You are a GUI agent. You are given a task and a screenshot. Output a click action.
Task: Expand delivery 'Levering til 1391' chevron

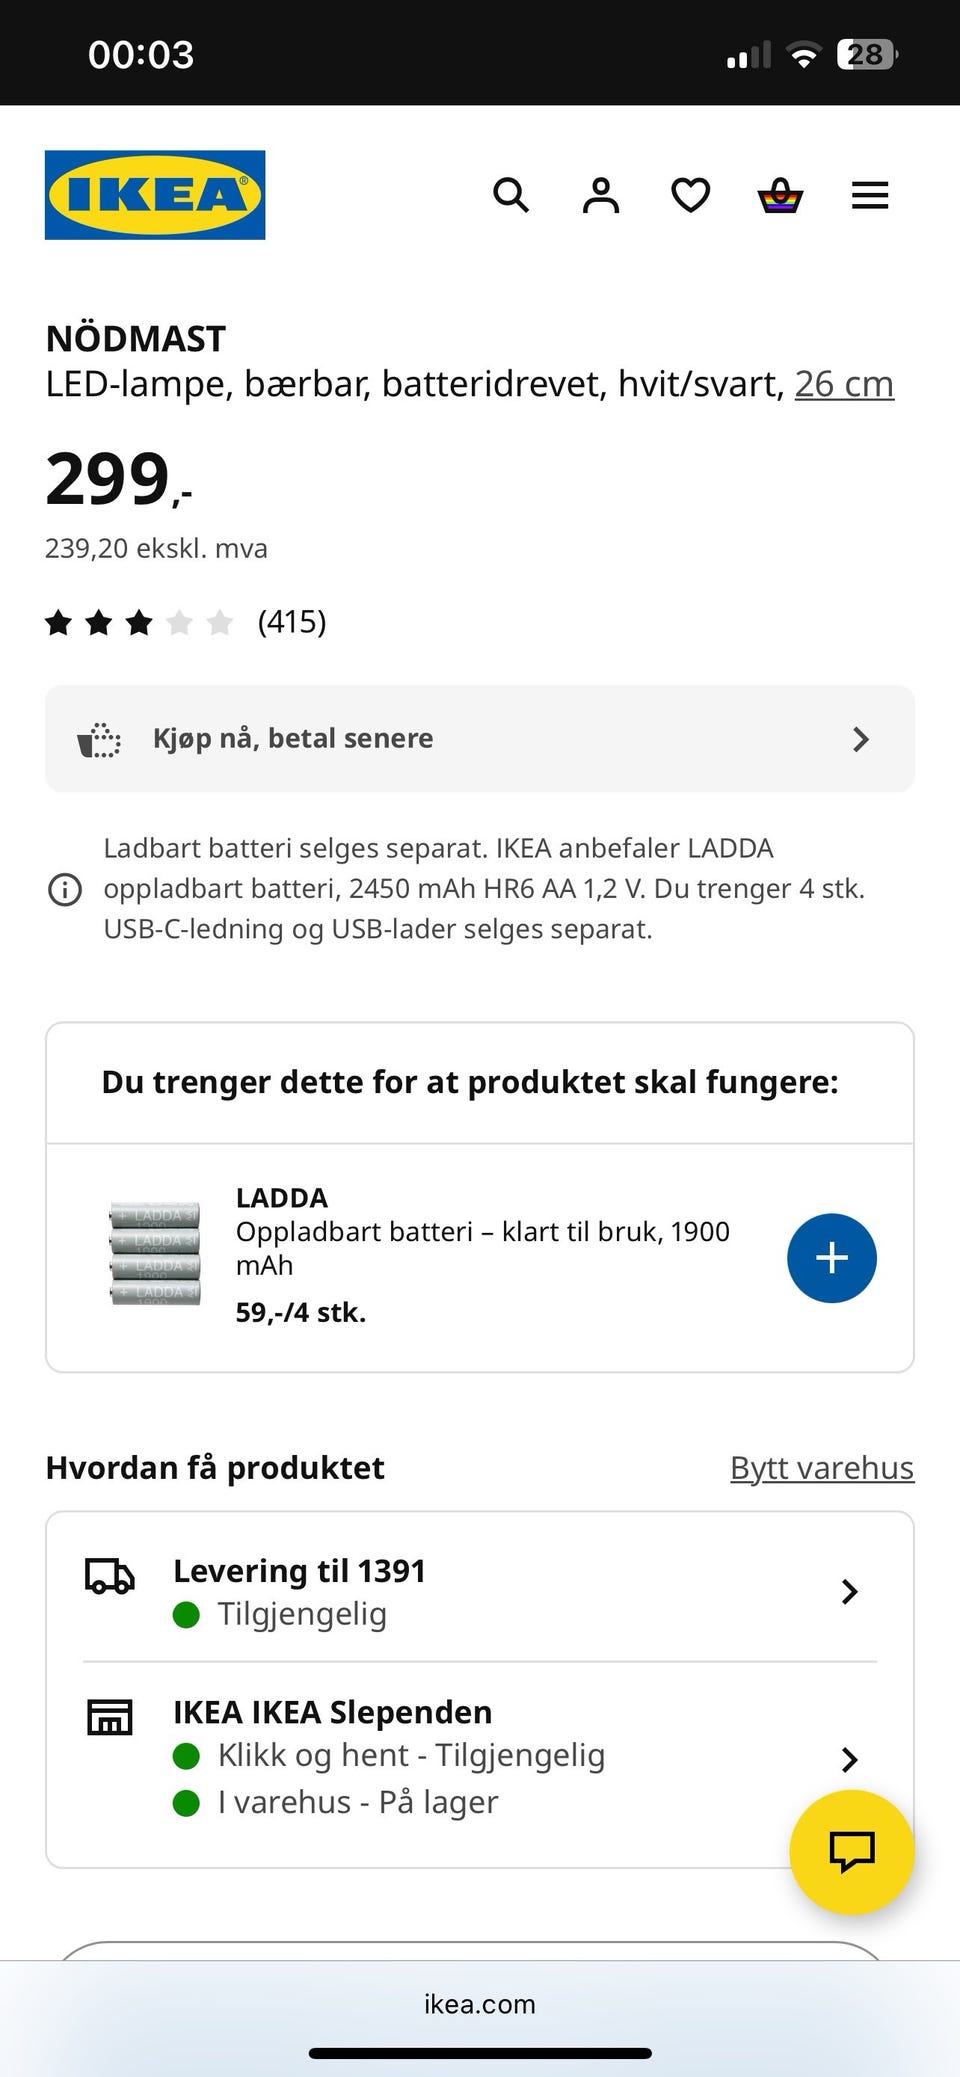click(849, 1591)
